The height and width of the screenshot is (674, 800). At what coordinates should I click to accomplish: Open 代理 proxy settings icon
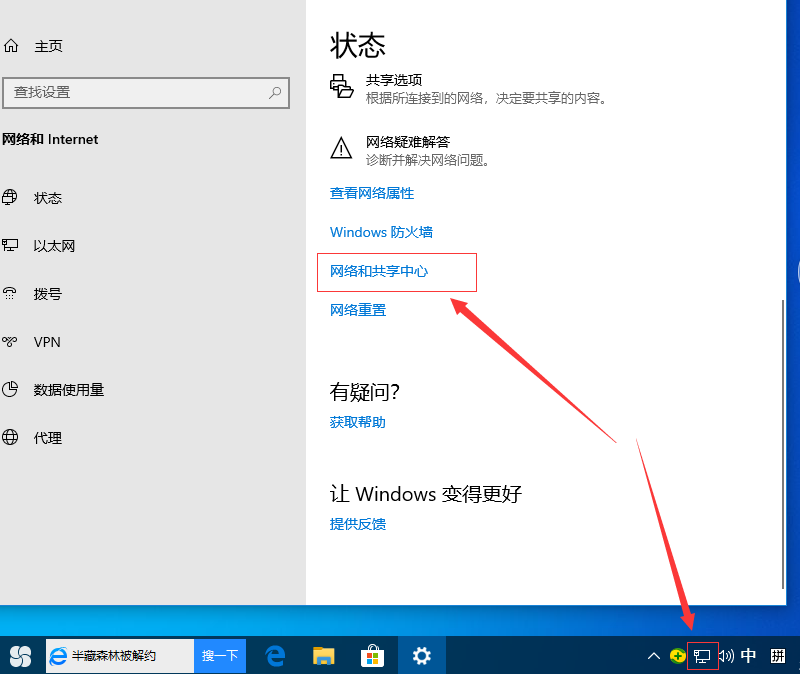(x=13, y=437)
